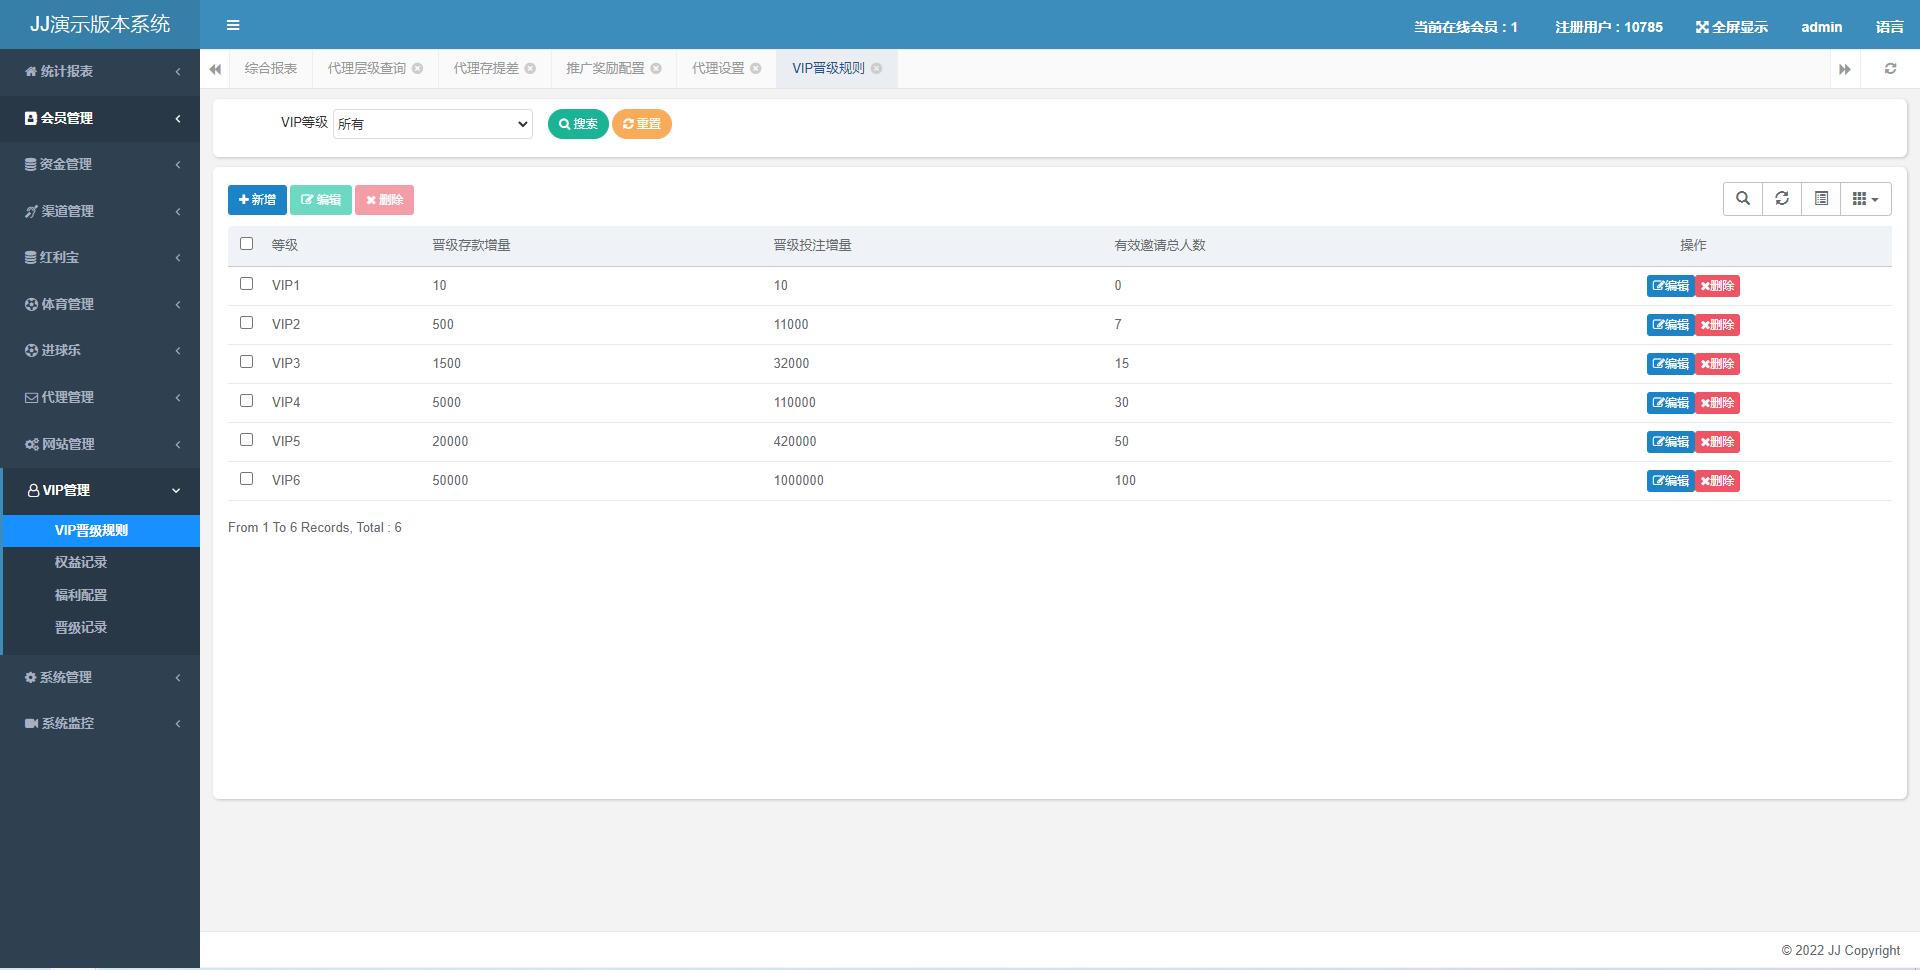The image size is (1920, 970).
Task: Open the columns visibility dropdown
Action: click(1865, 199)
